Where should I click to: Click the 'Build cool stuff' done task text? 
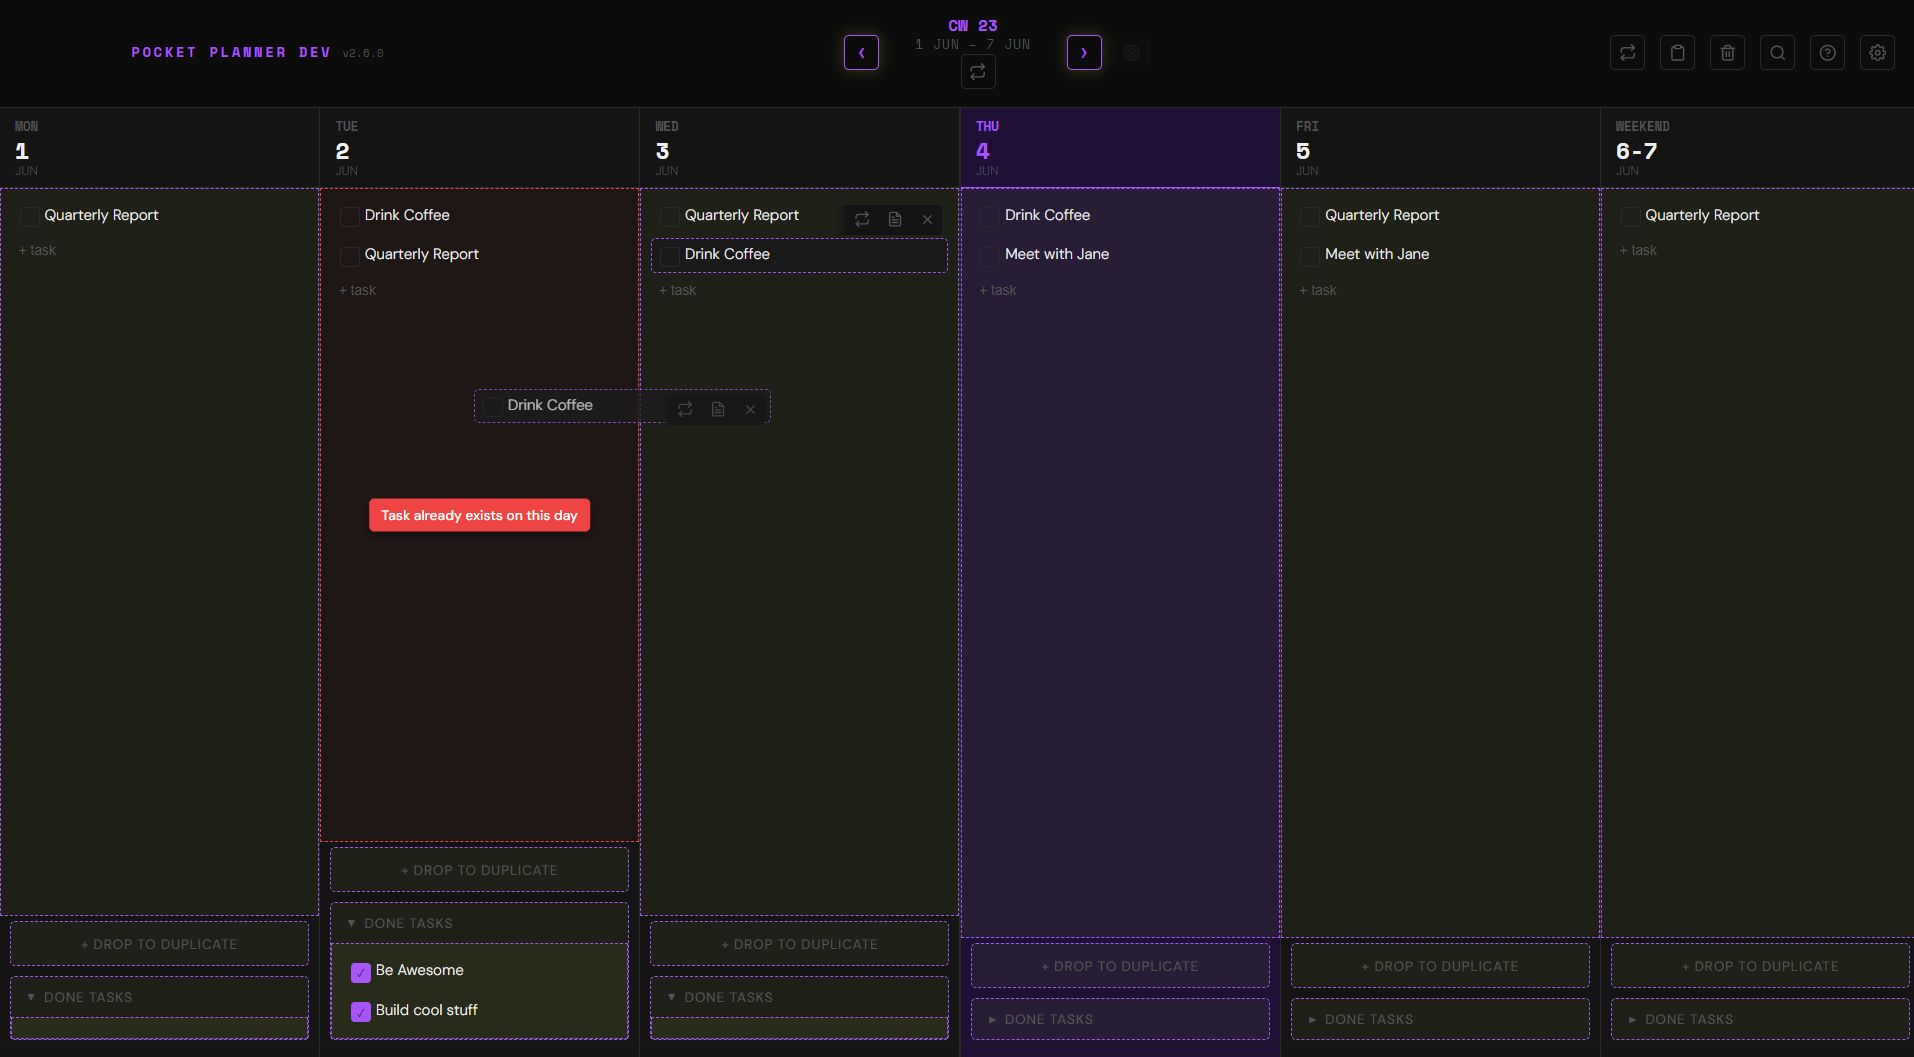(427, 1010)
